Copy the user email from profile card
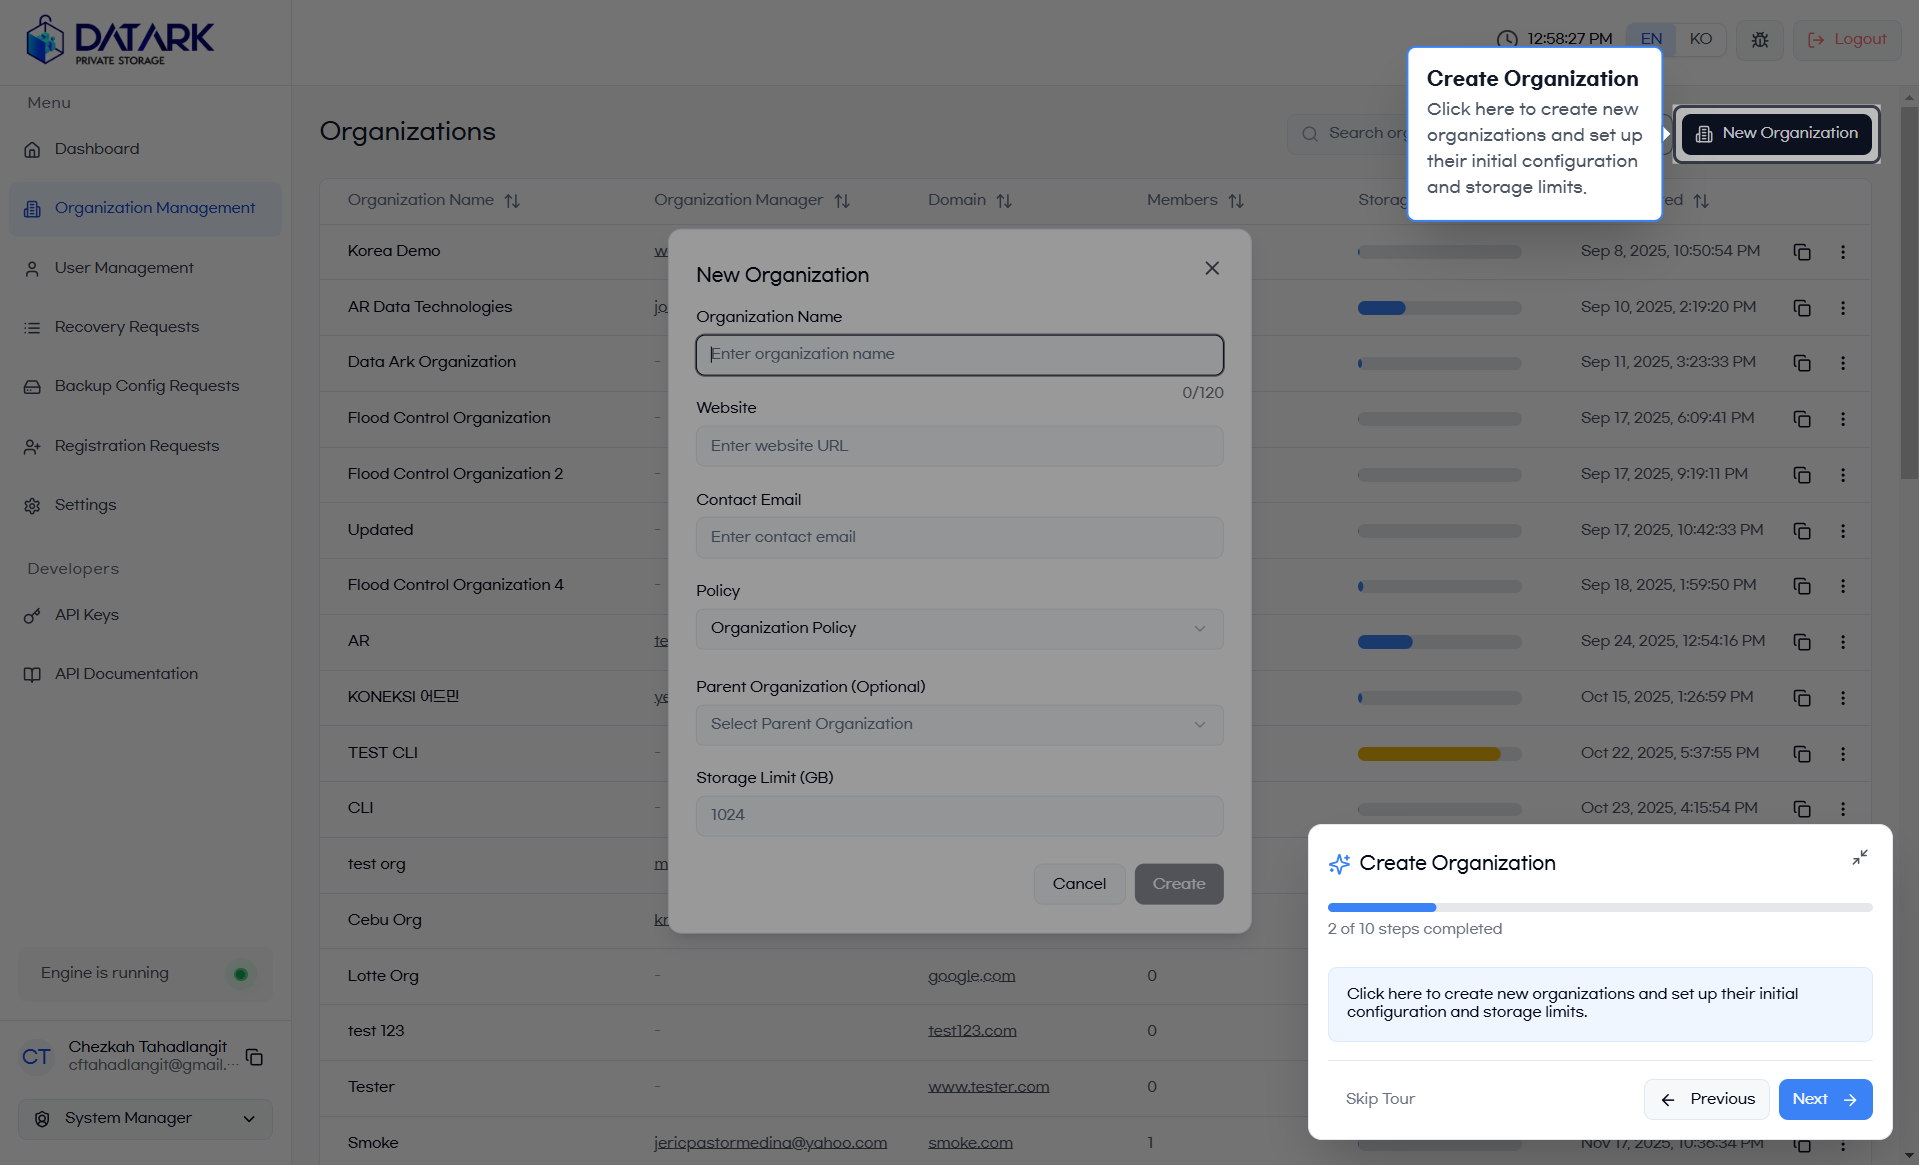The image size is (1919, 1165). 254,1057
